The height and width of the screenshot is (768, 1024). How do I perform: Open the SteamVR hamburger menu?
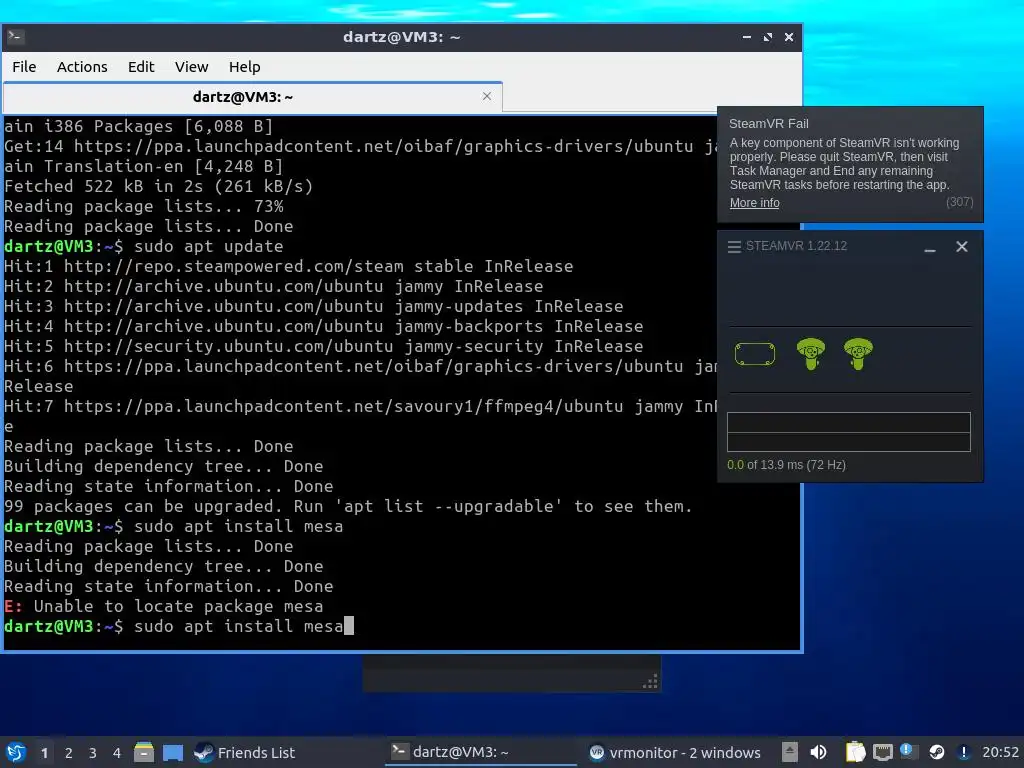[734, 246]
